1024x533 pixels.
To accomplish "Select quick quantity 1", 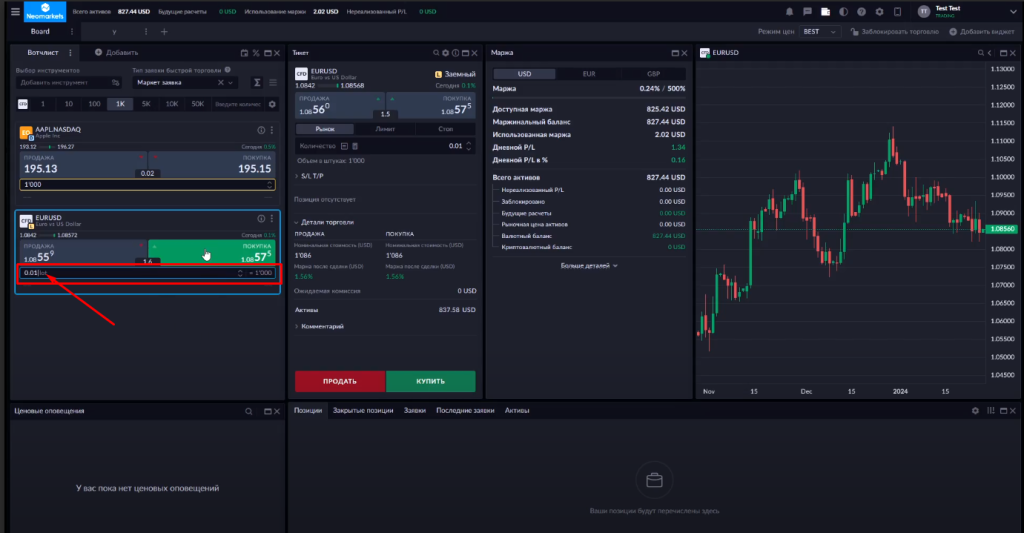I will point(43,104).
